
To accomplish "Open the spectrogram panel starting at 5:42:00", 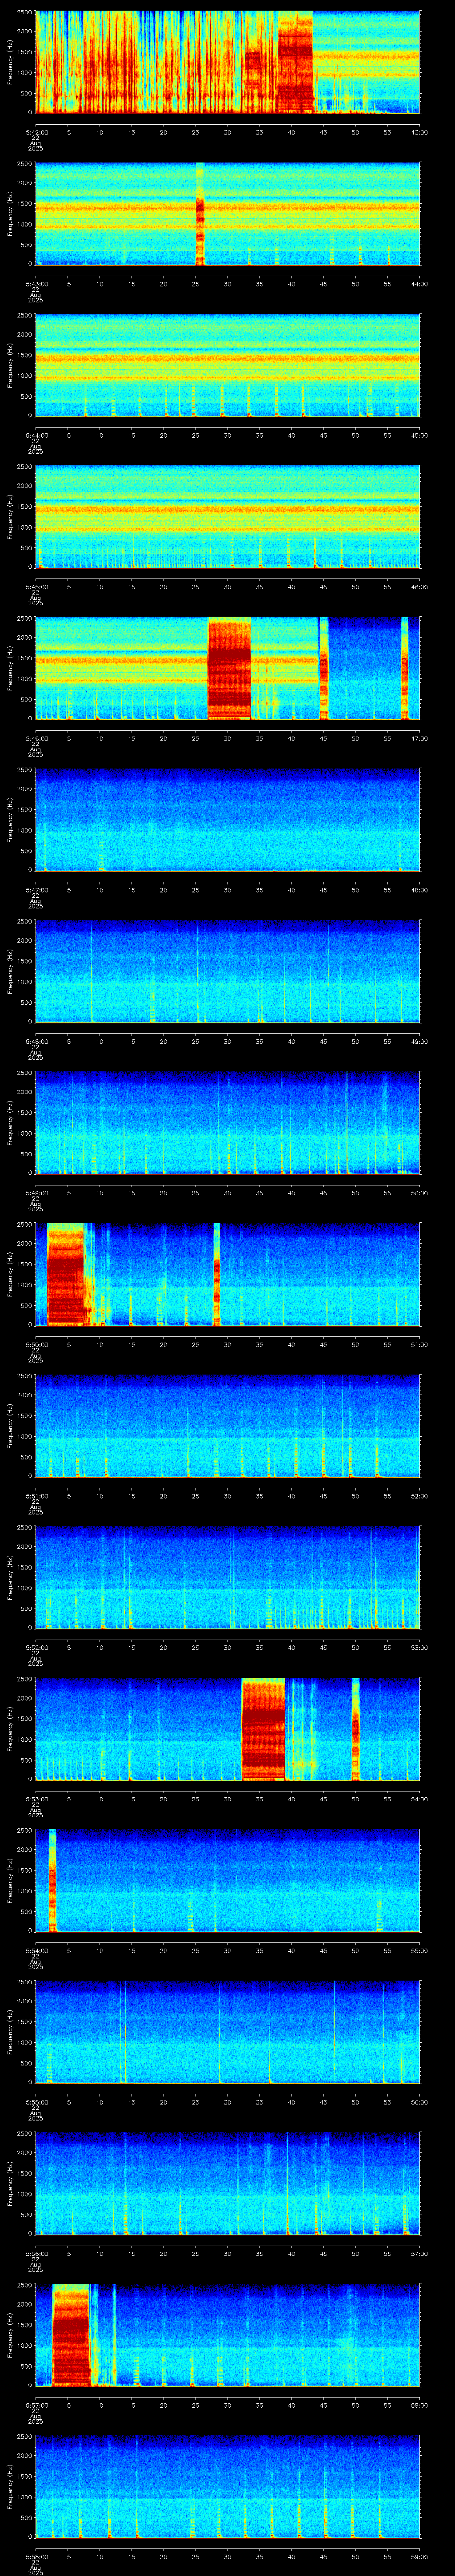I will pos(227,62).
